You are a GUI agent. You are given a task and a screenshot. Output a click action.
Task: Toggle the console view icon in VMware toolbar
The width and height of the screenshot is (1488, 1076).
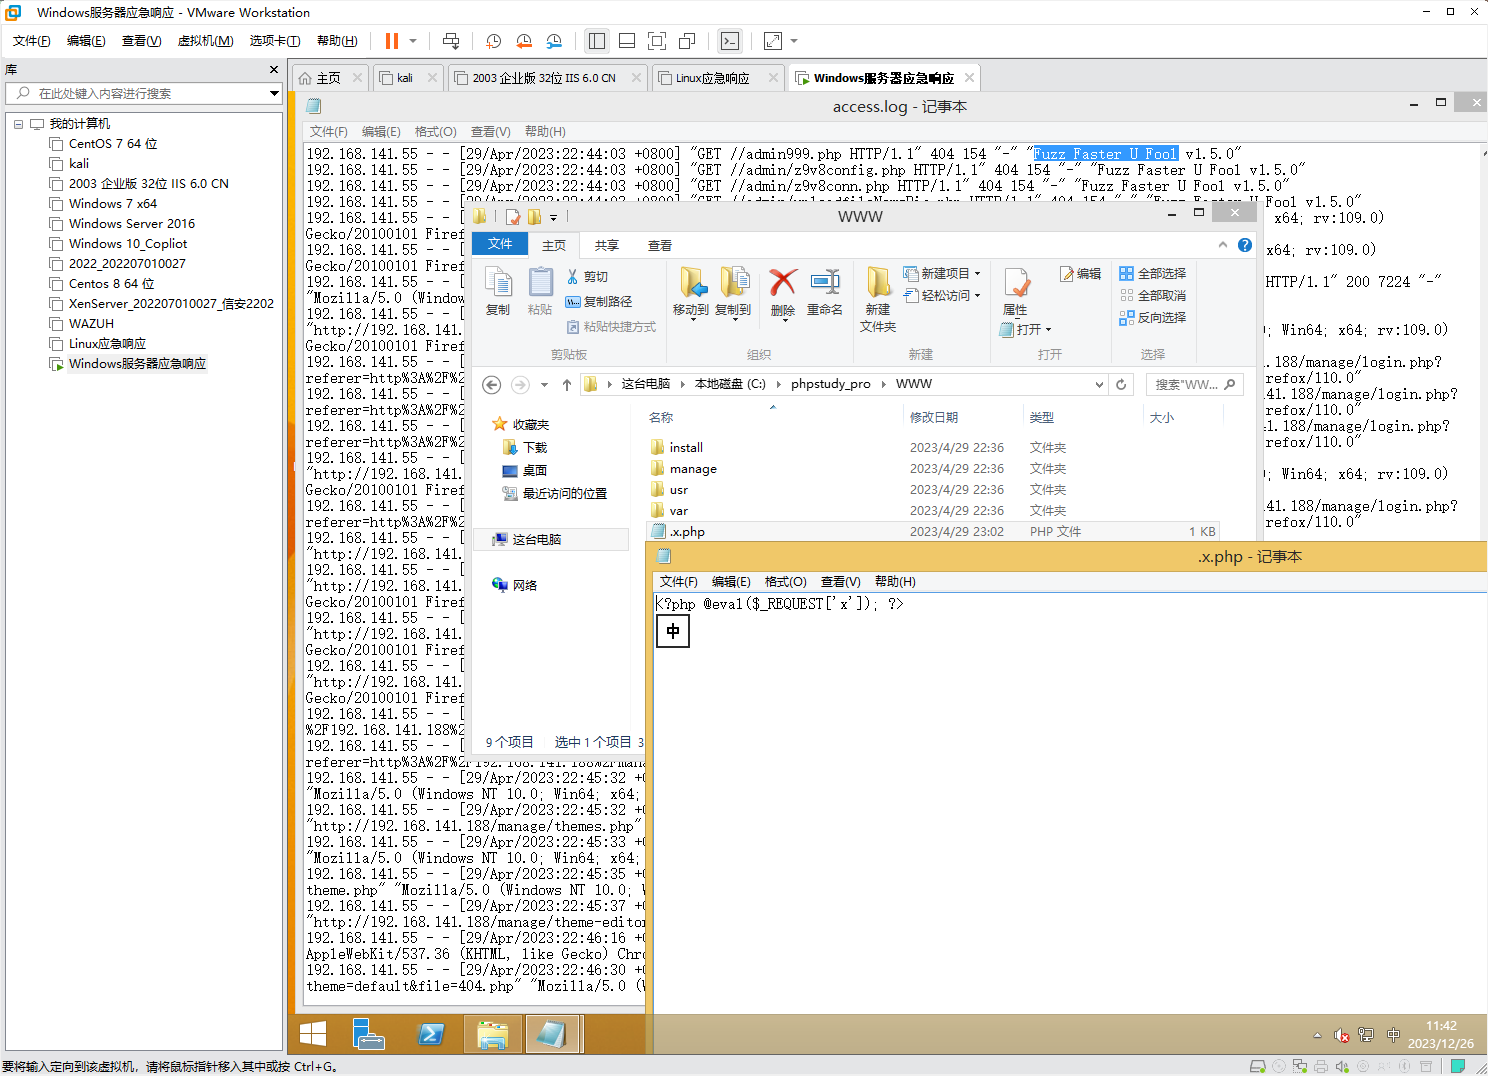pyautogui.click(x=730, y=41)
